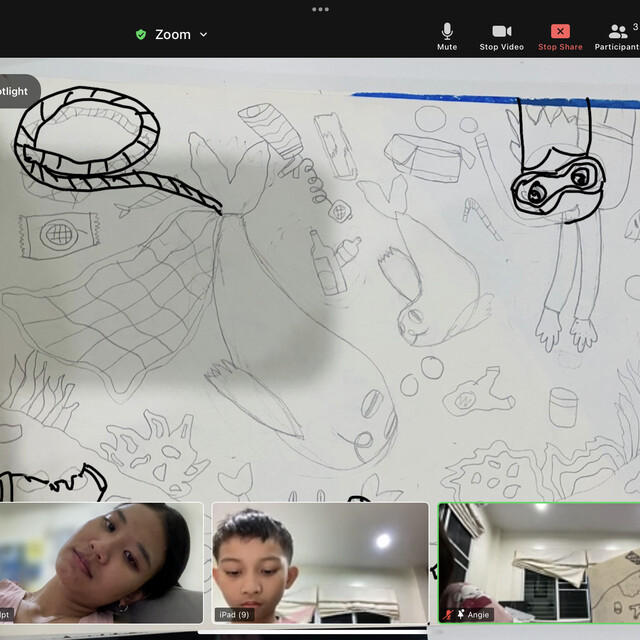The image size is (640, 640).
Task: Select the iPad (9) video thumbnail
Action: pos(320,562)
